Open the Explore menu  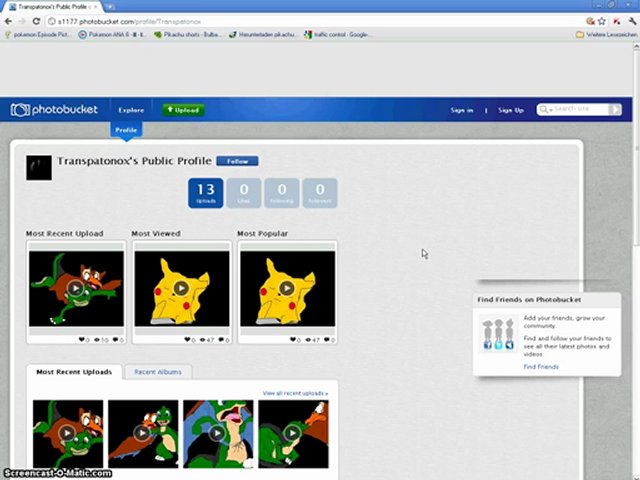click(131, 110)
